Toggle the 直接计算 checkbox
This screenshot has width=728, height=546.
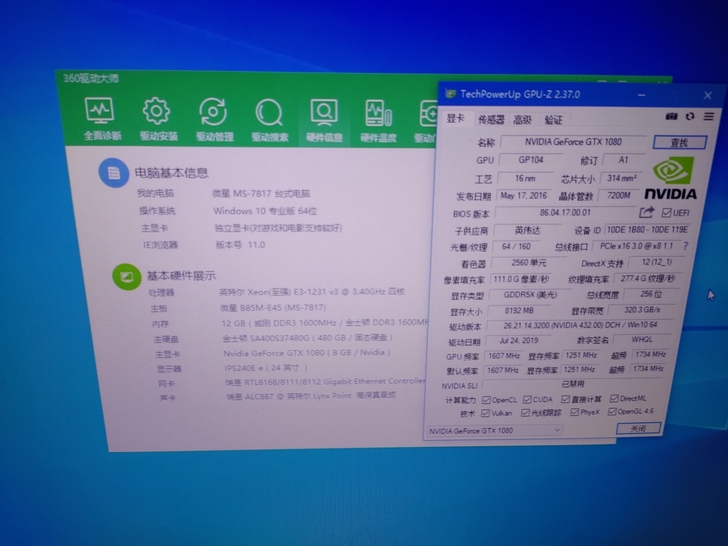click(x=565, y=399)
